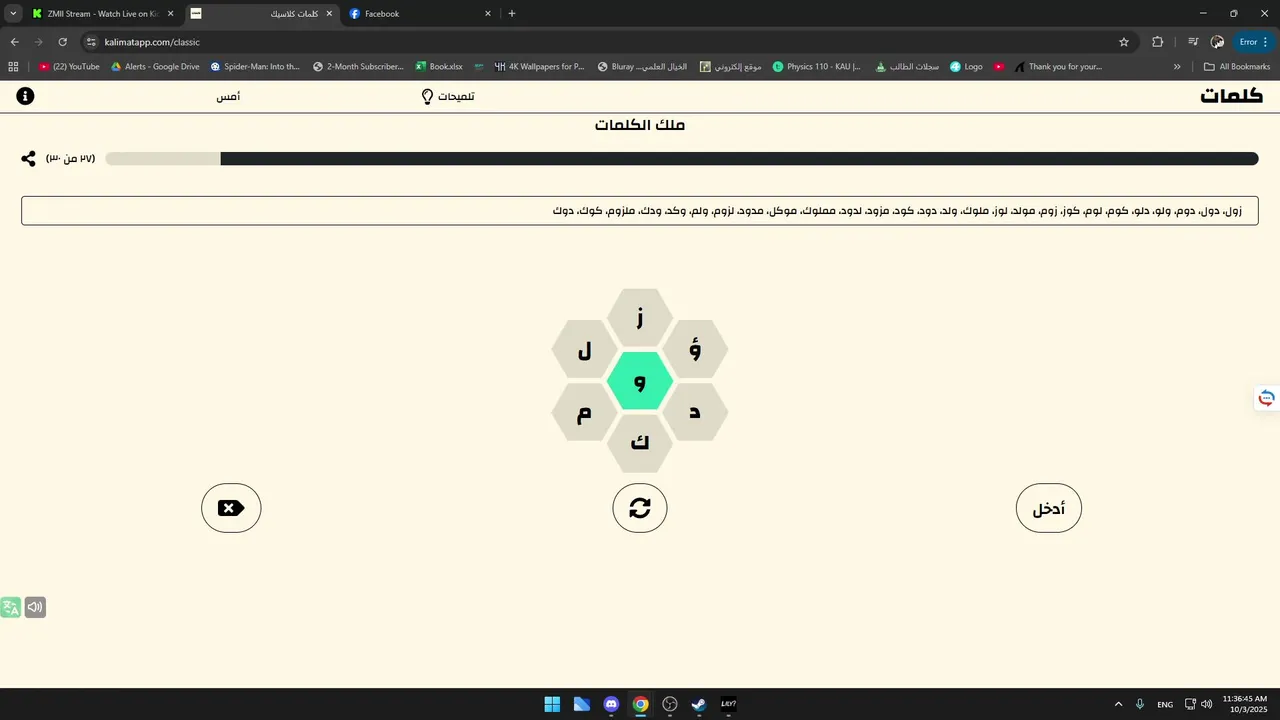Expand the hidden bookmarks overflow chevron
The width and height of the screenshot is (1280, 720).
1177,67
